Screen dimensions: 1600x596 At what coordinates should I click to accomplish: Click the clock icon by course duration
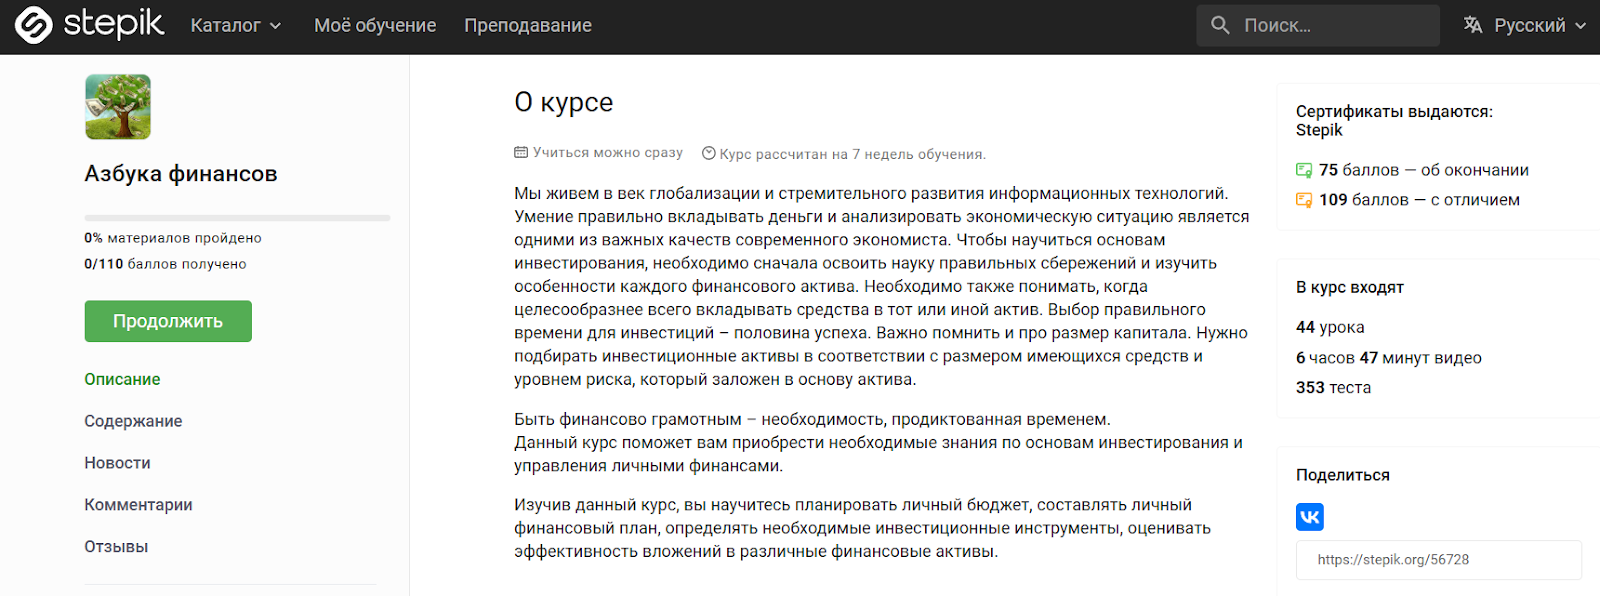click(x=709, y=154)
